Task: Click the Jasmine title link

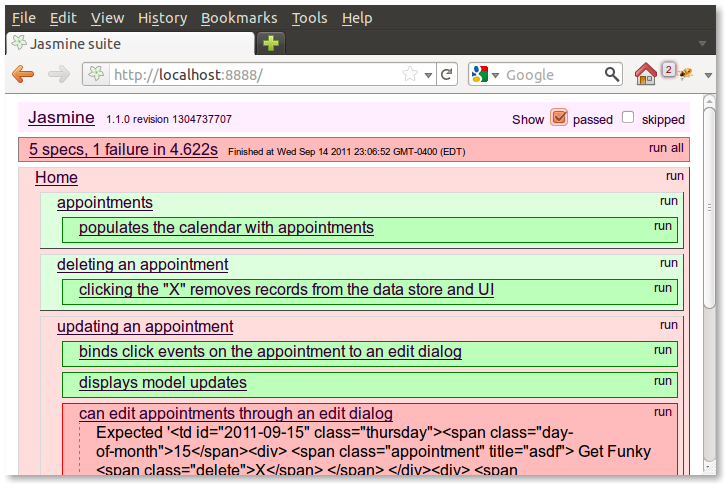Action: (61, 117)
